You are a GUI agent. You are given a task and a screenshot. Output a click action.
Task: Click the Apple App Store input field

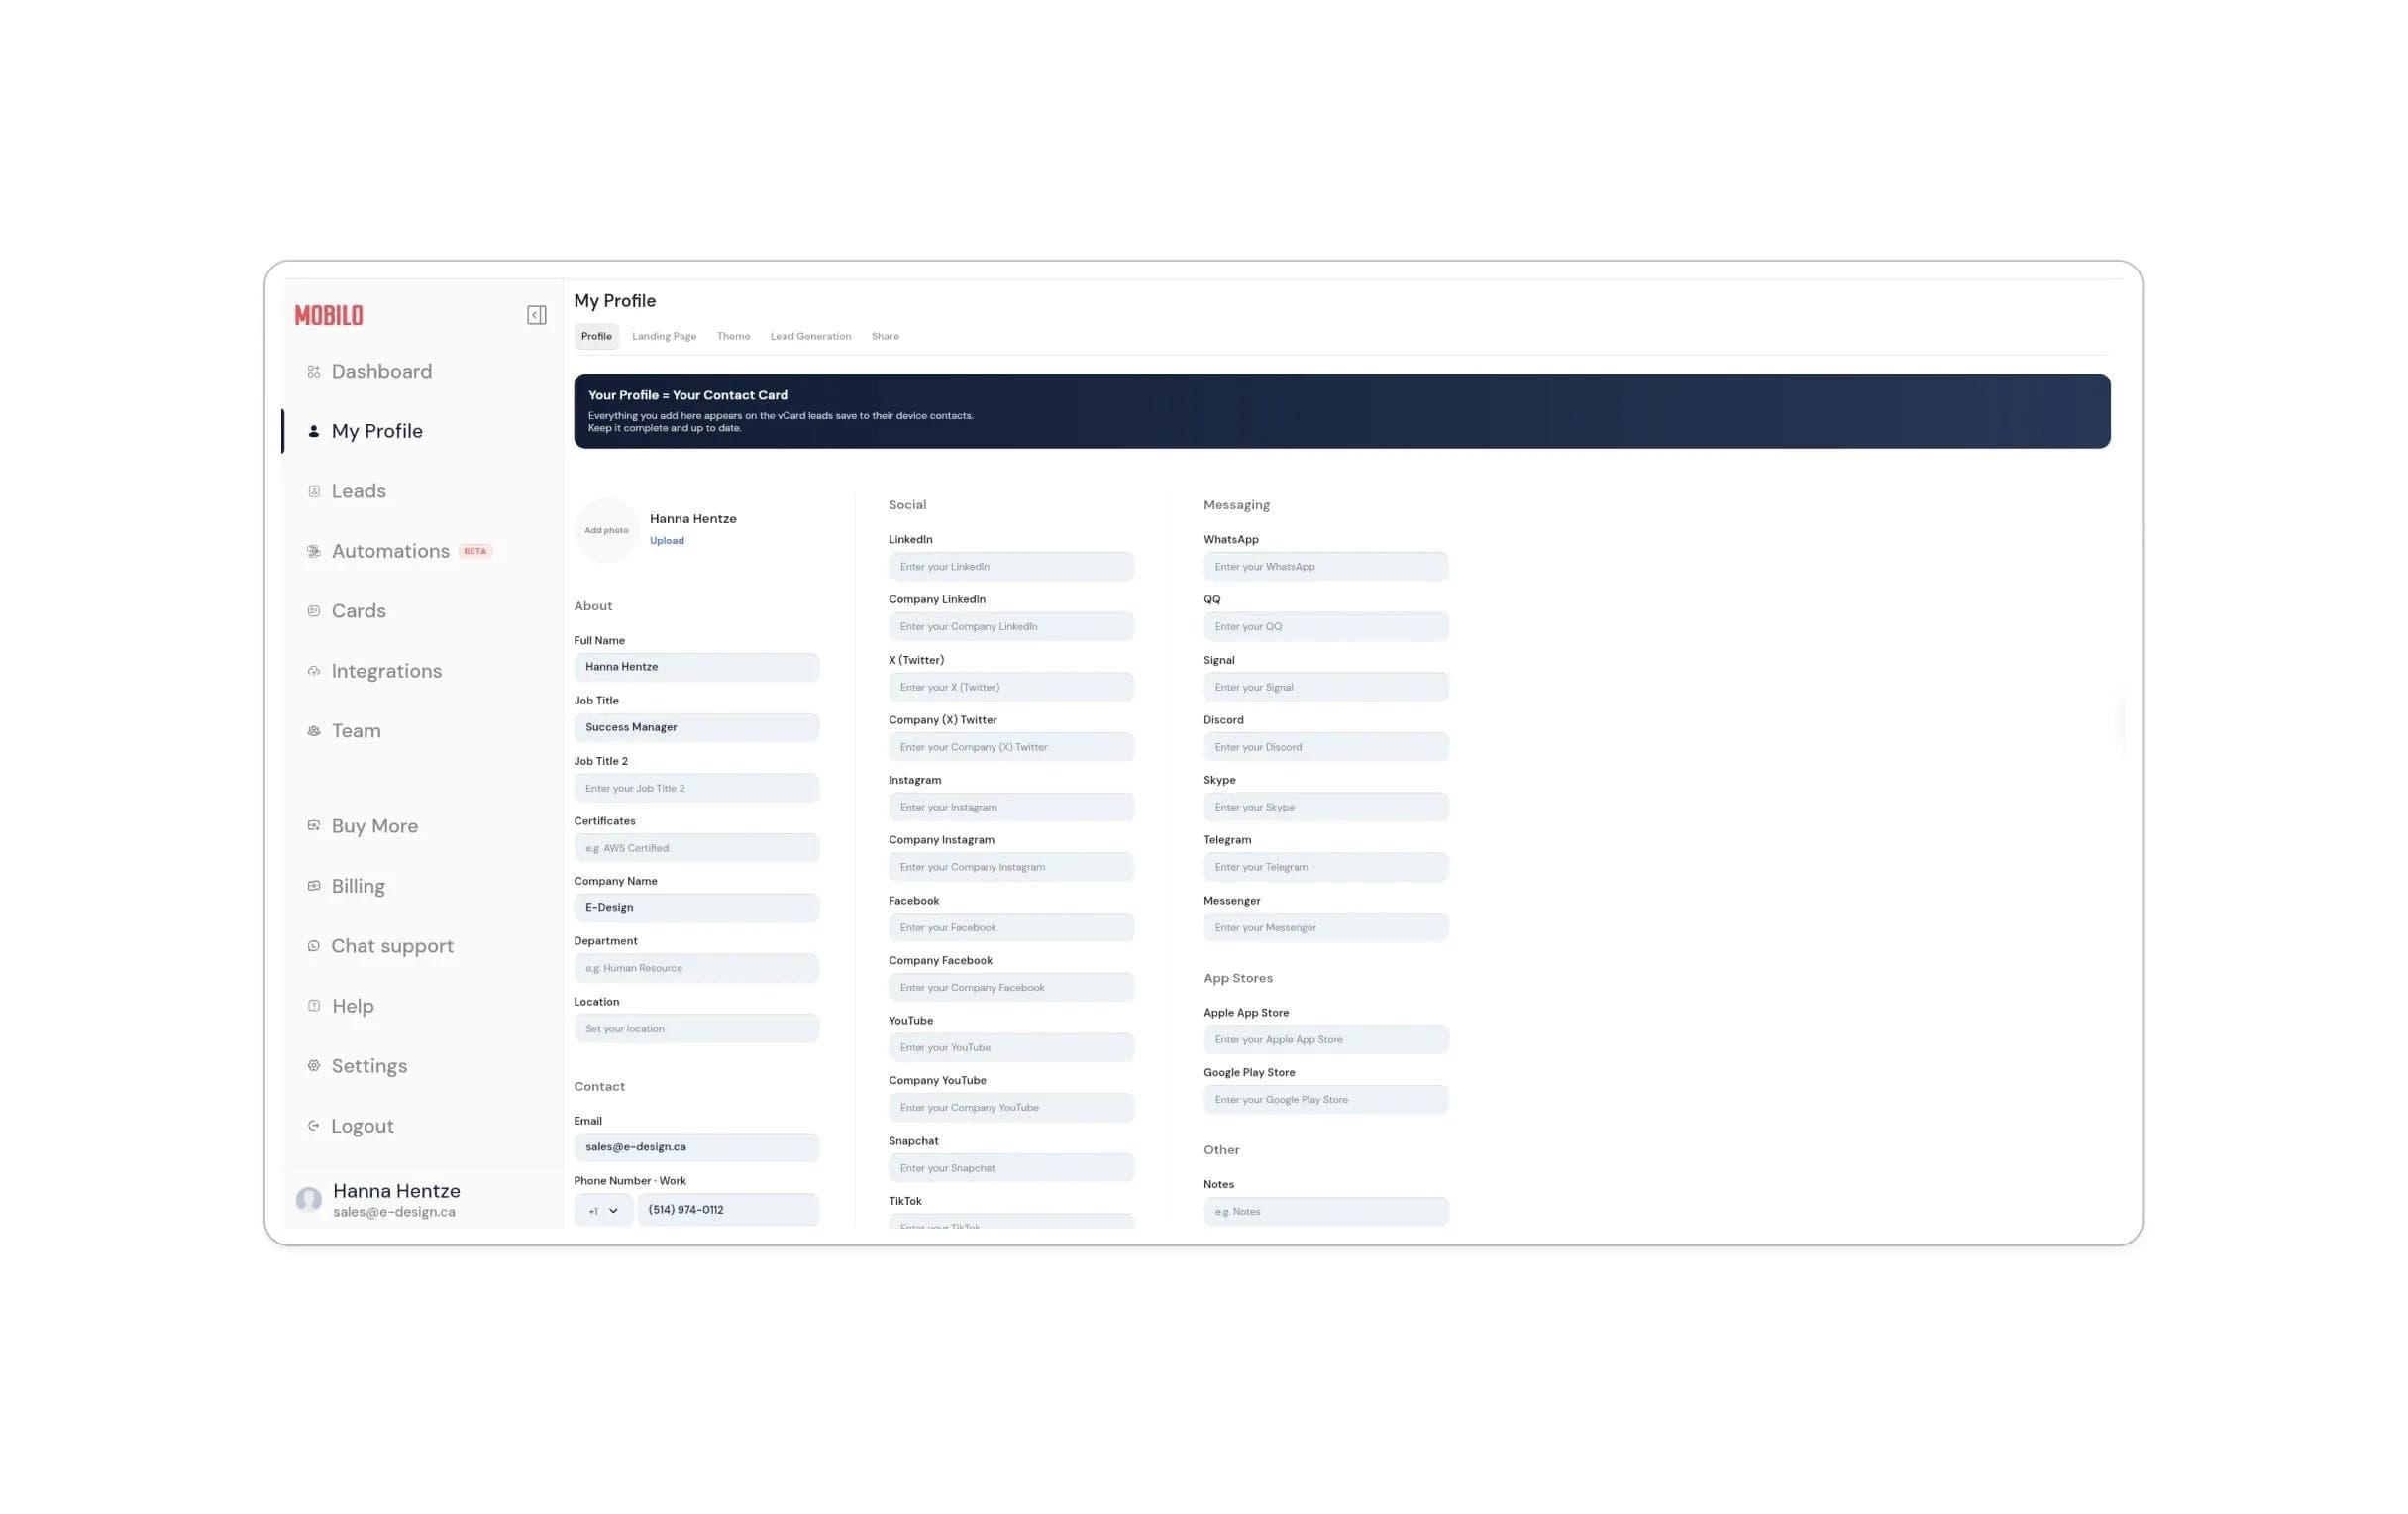point(1326,1039)
